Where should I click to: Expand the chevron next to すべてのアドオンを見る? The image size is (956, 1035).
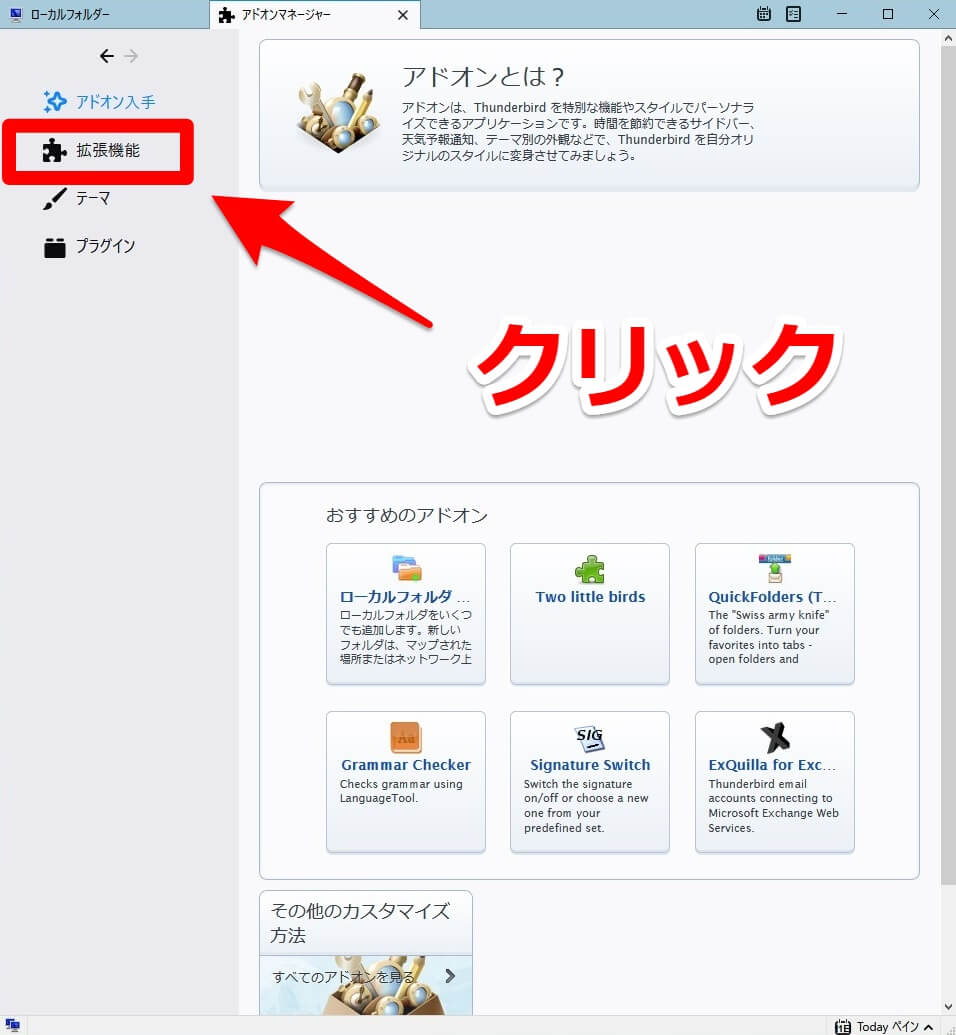click(450, 976)
